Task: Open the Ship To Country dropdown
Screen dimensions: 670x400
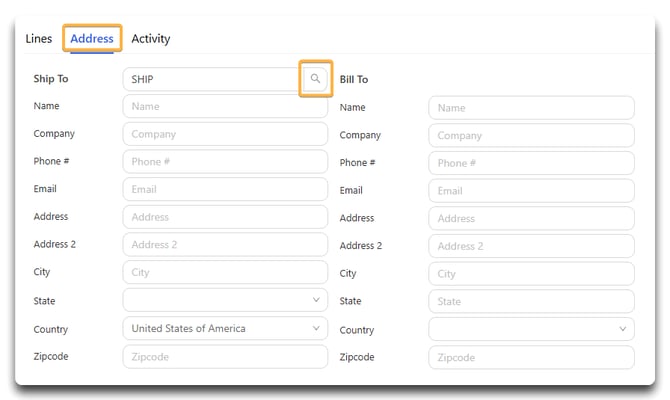Action: point(225,328)
